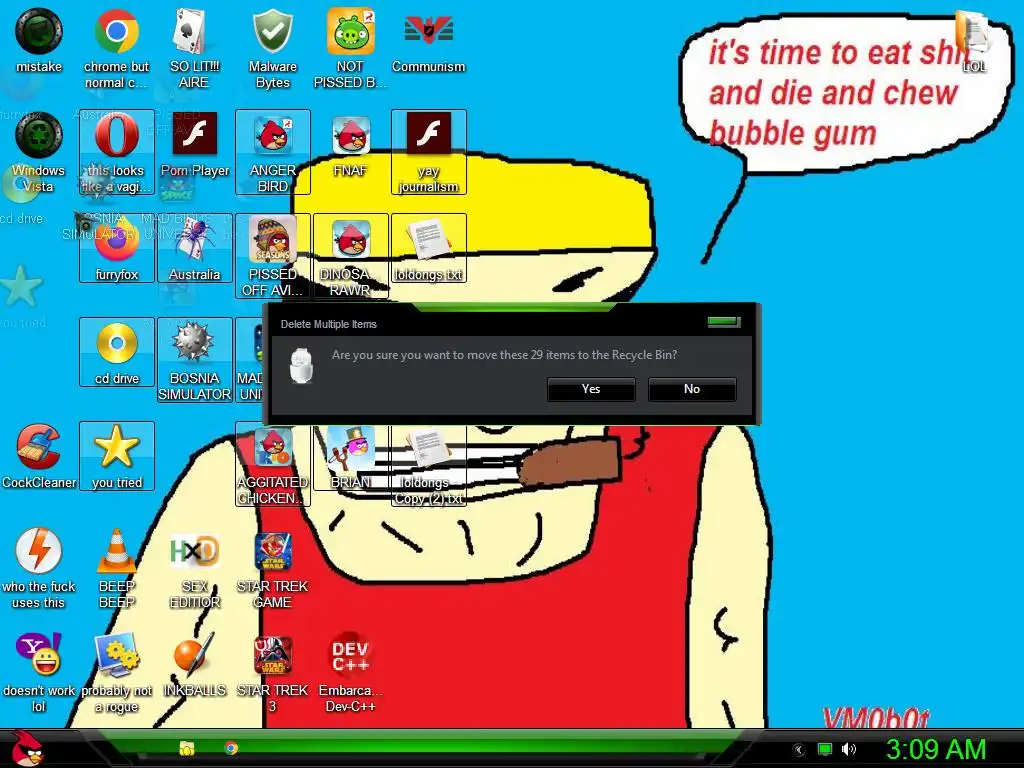Select the yellow 'cd drive' disc icon
1024x768 pixels.
116,353
